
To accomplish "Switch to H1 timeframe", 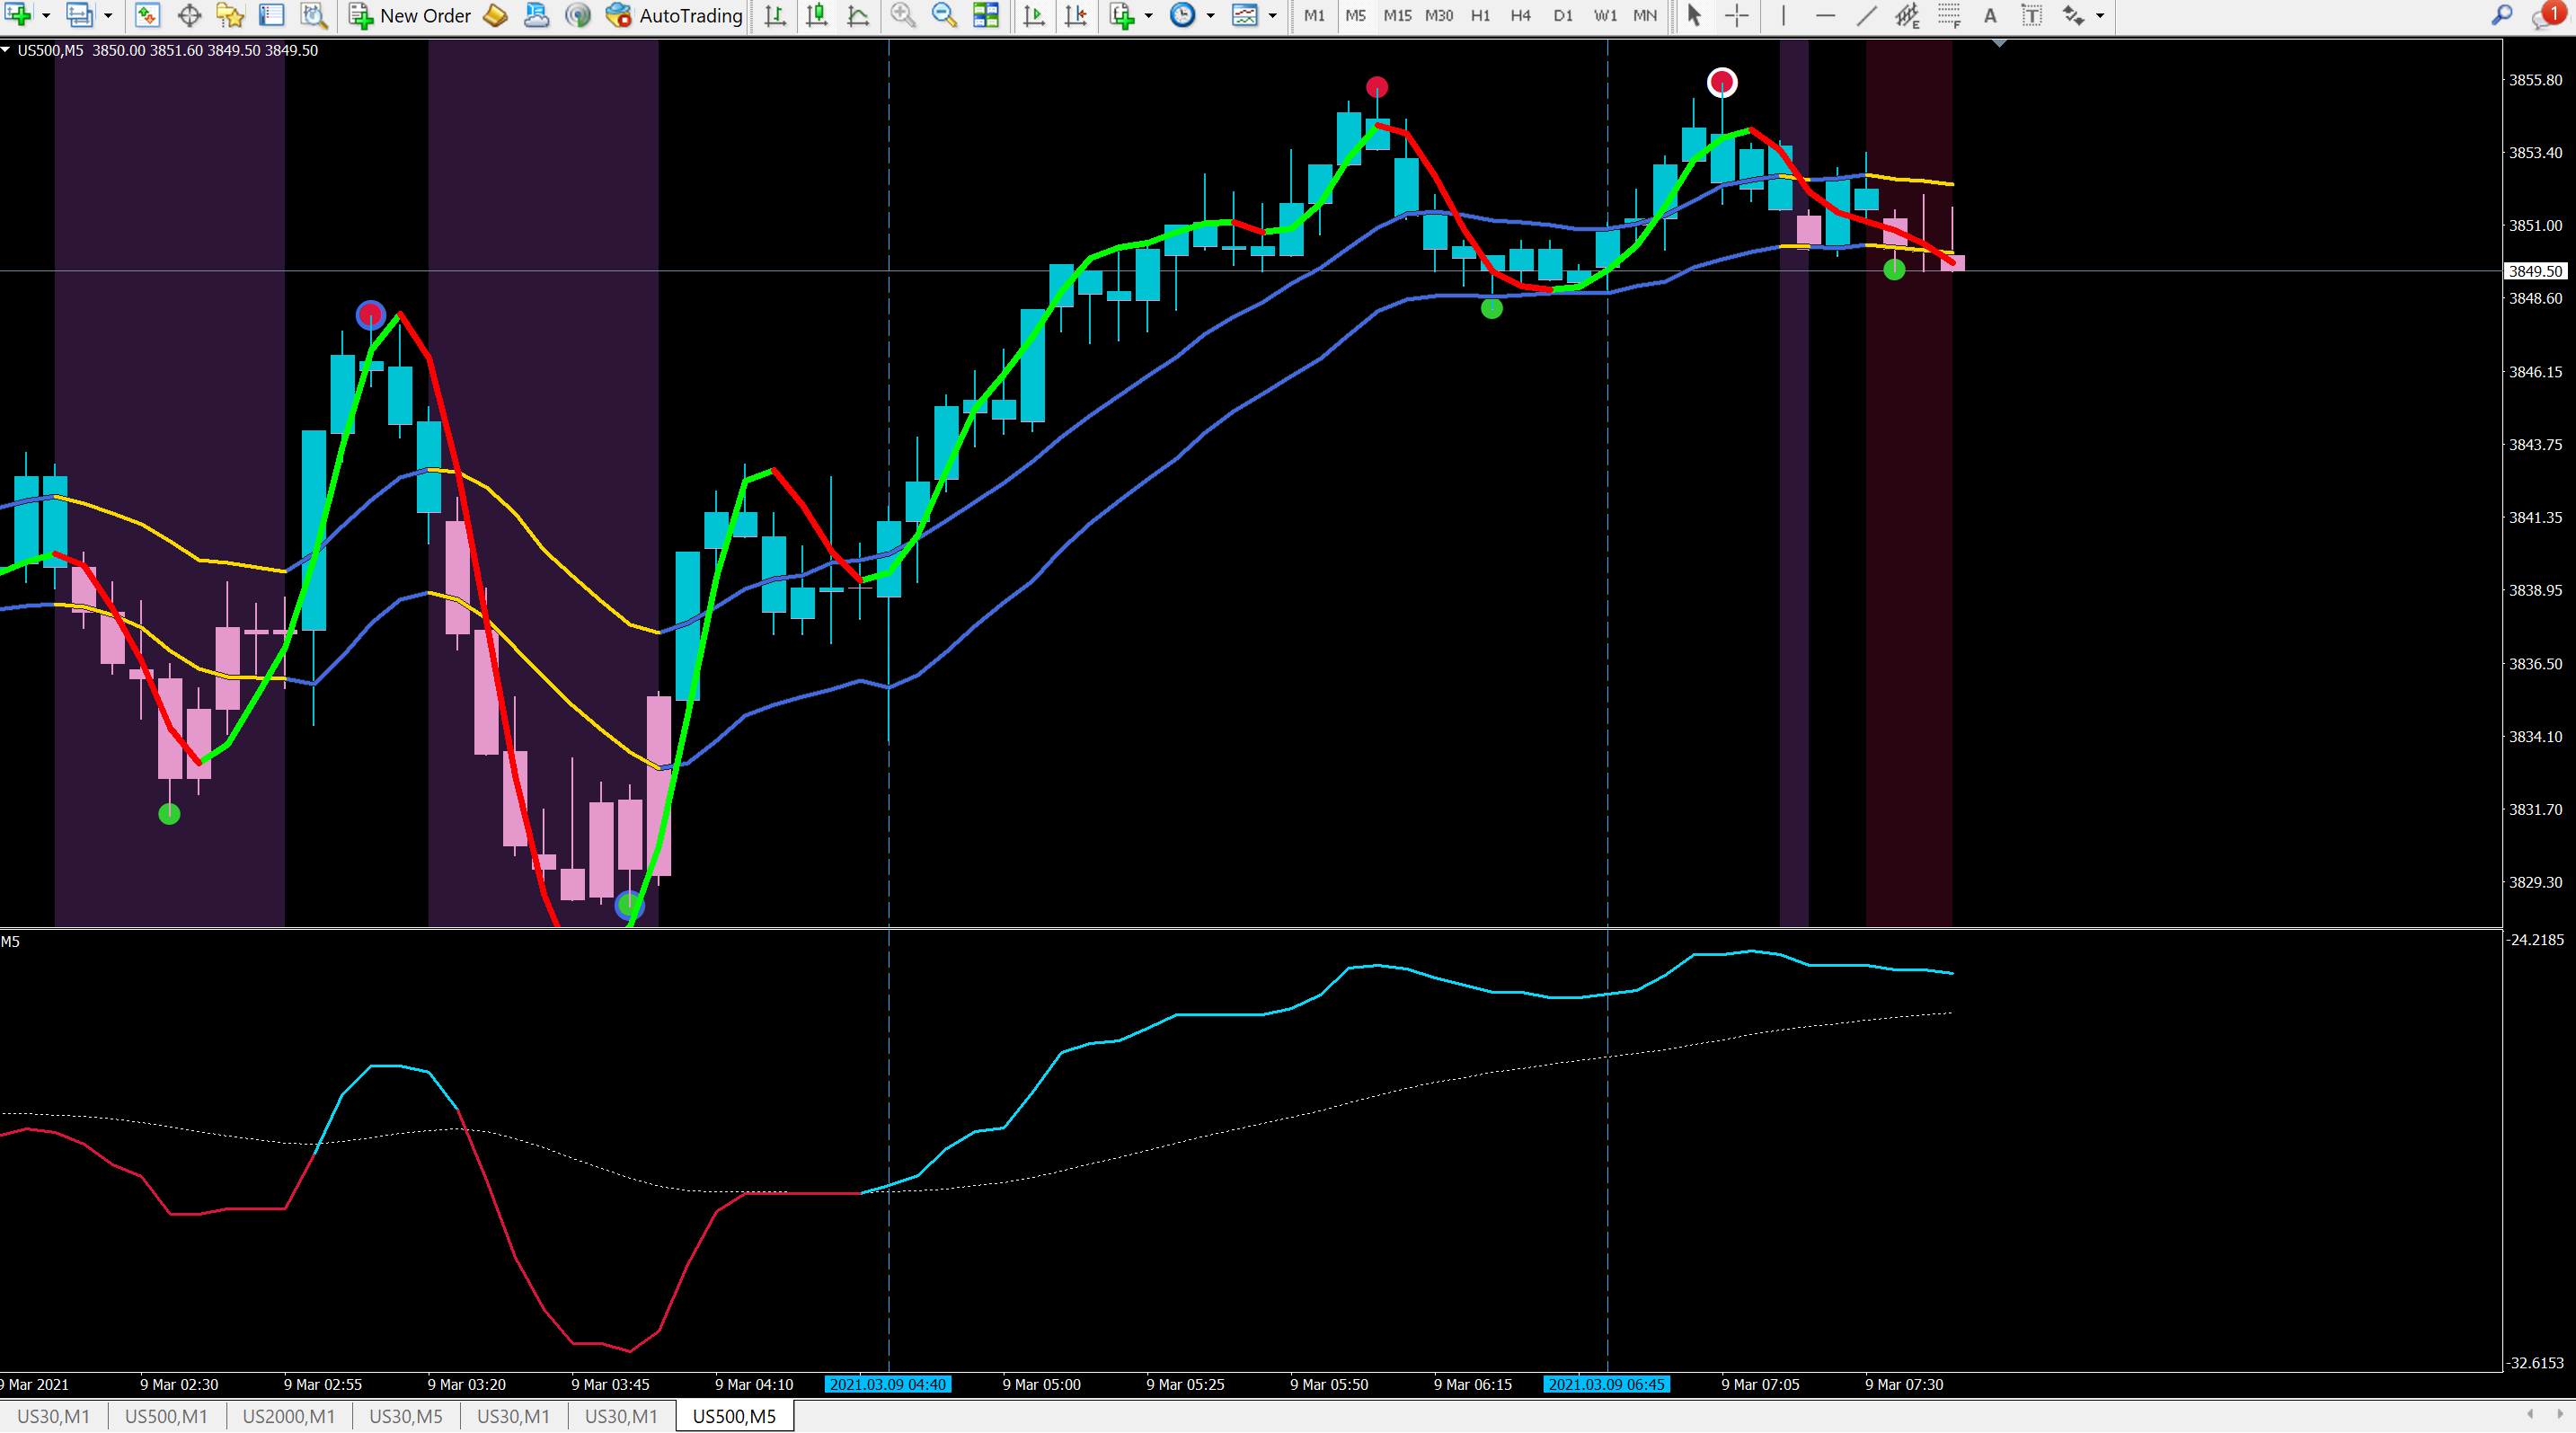I will (x=1480, y=15).
